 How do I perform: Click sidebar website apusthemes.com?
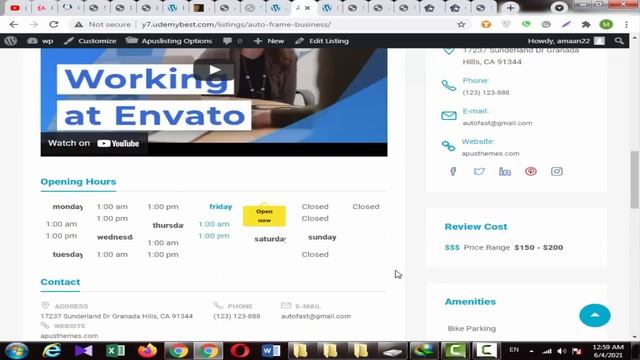point(491,153)
